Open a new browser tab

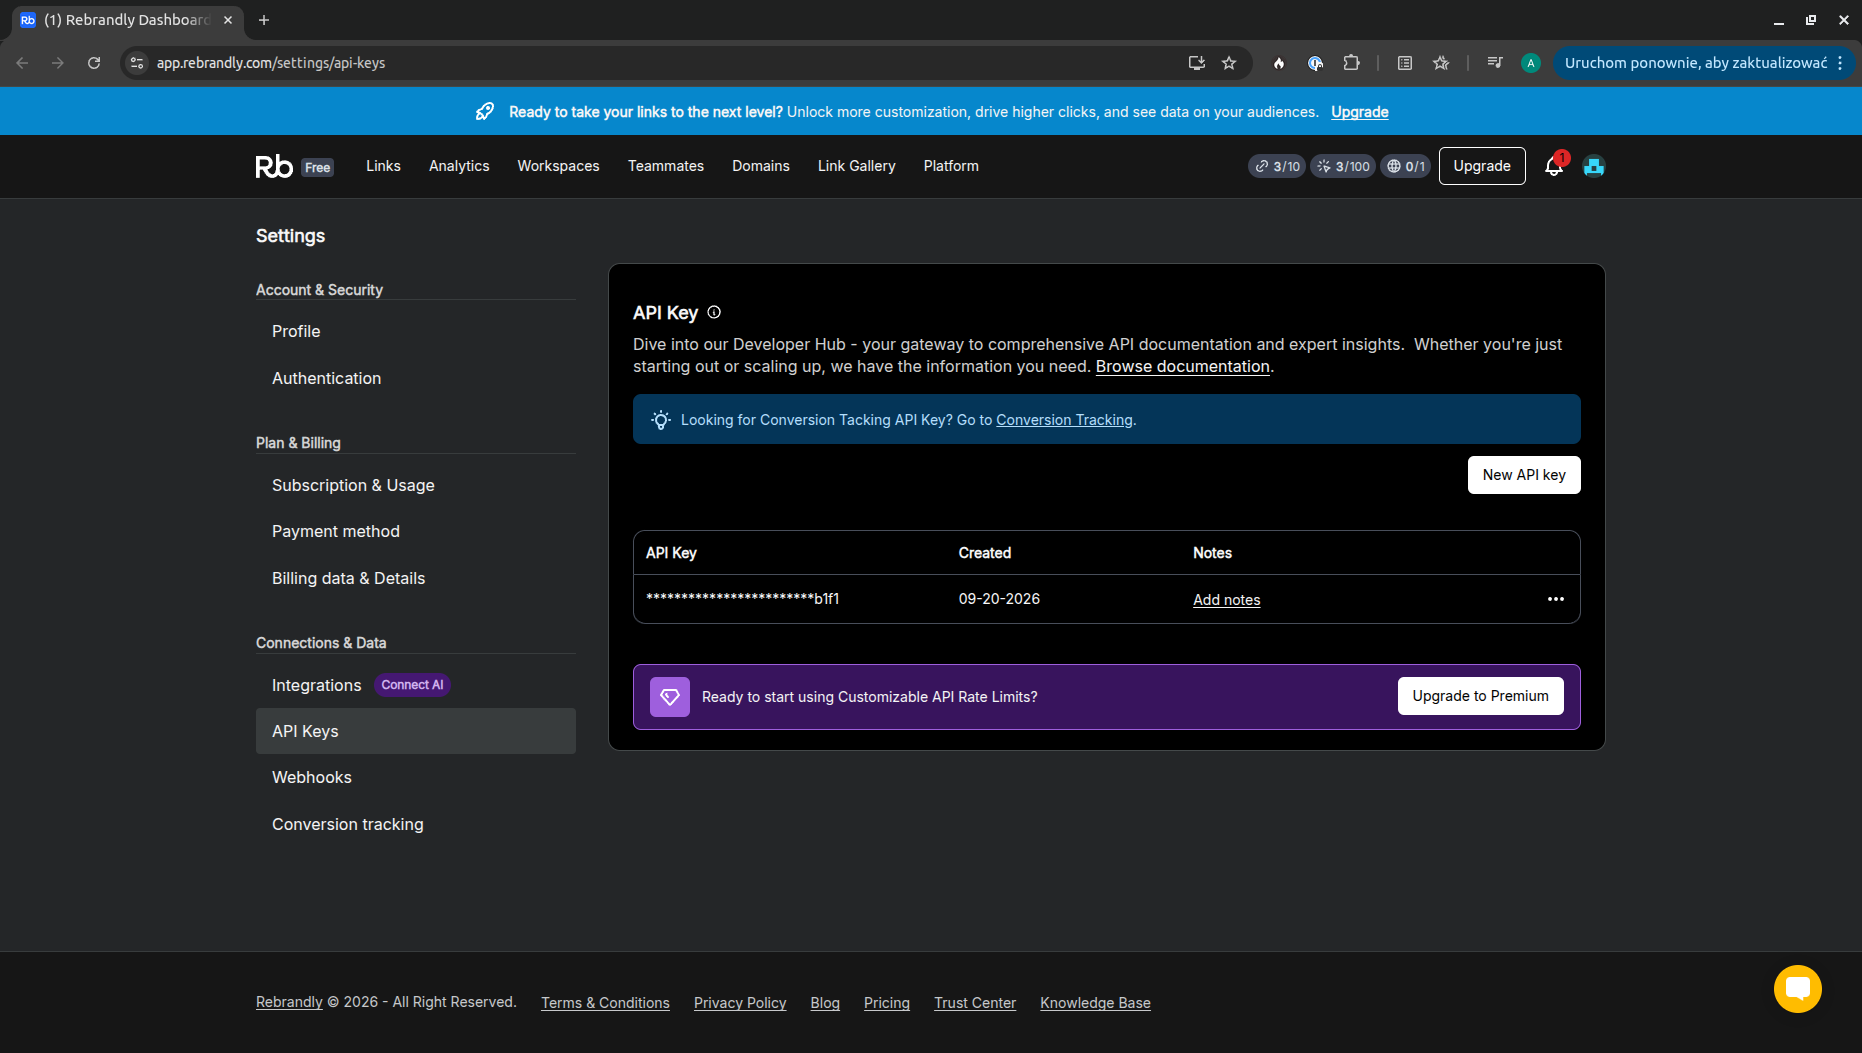pos(264,20)
